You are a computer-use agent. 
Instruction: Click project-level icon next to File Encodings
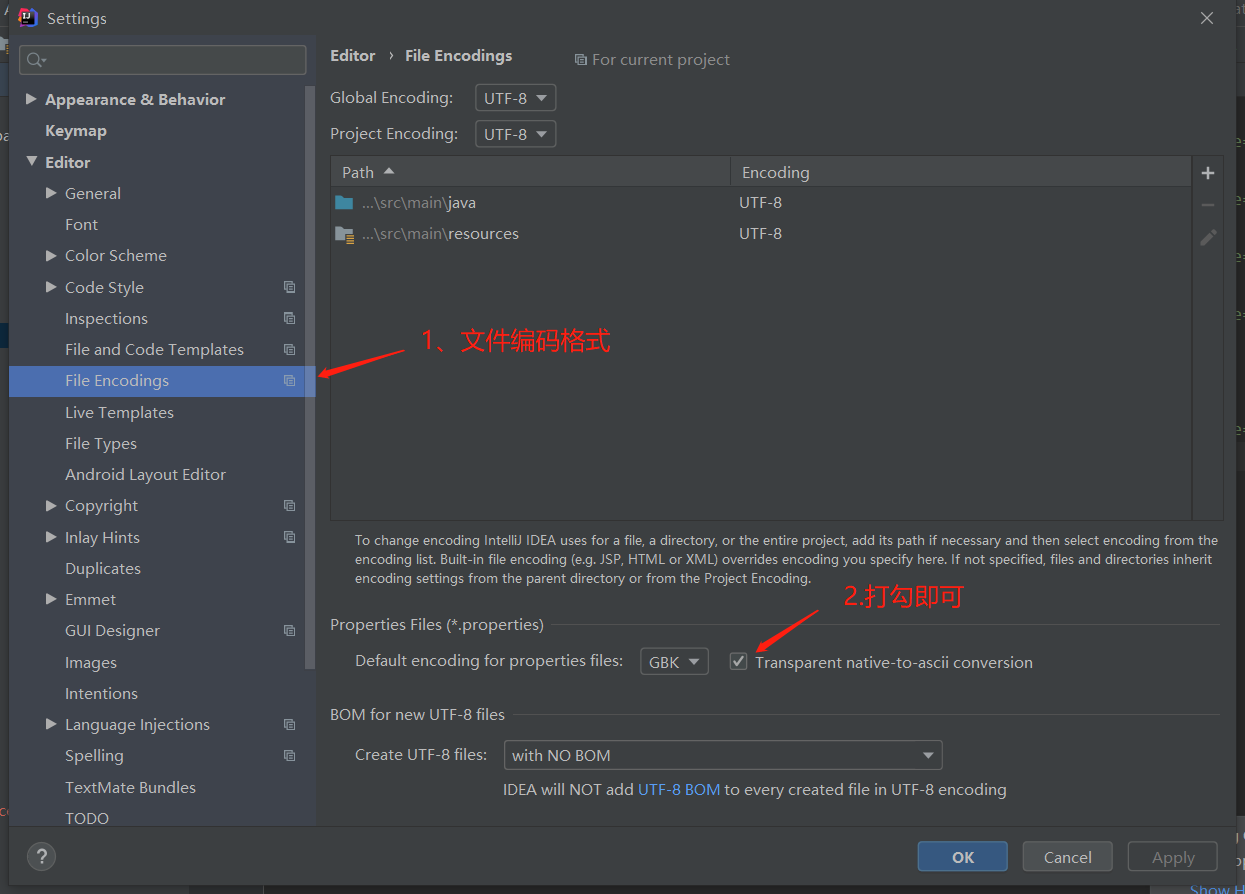coord(289,381)
